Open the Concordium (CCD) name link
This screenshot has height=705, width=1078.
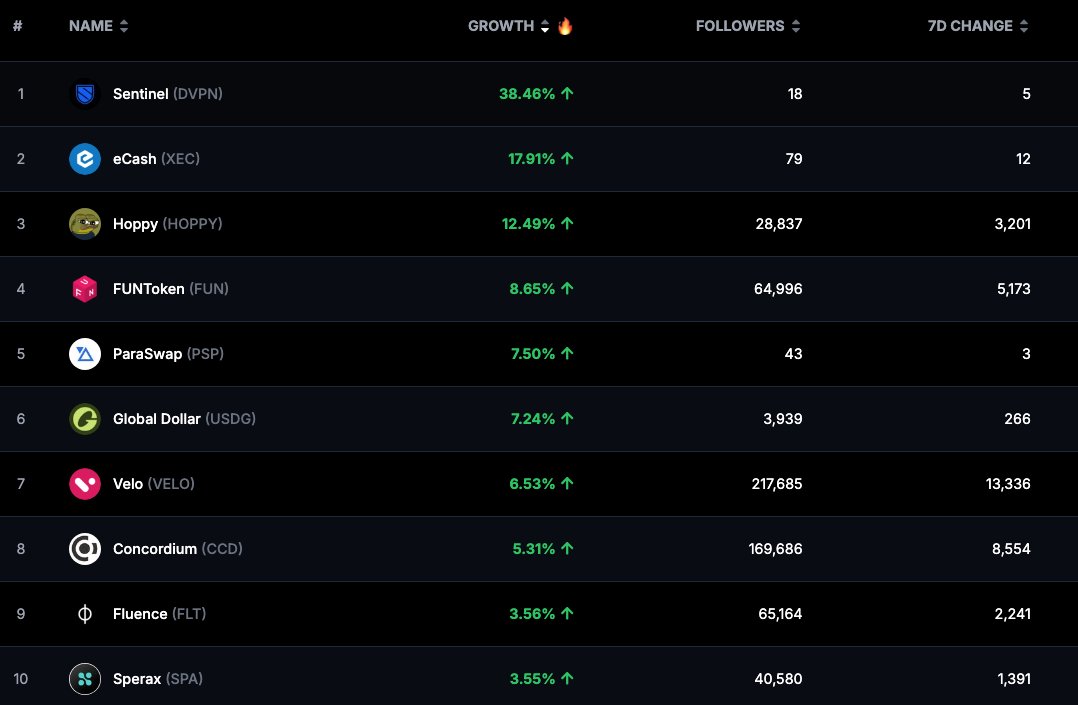tap(177, 549)
